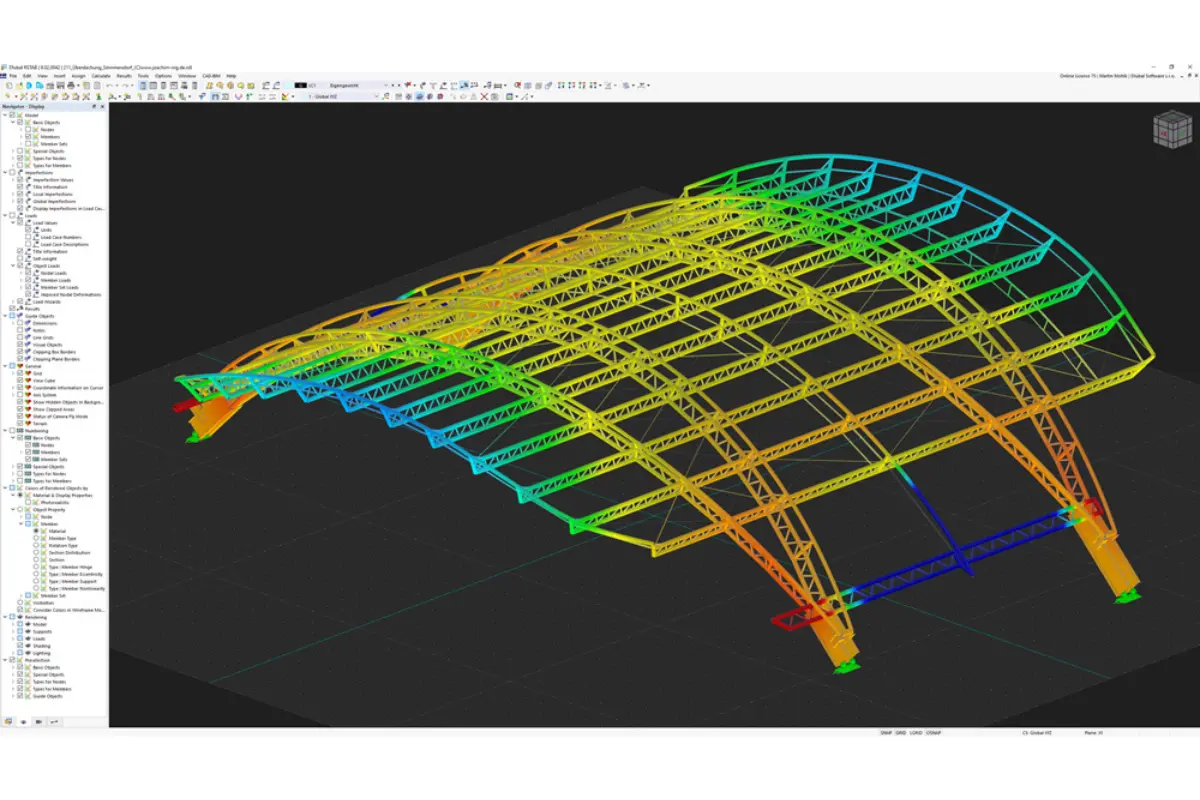Collapse the Guide Objects tree node
The height and width of the screenshot is (800, 1200).
pyautogui.click(x=5, y=316)
